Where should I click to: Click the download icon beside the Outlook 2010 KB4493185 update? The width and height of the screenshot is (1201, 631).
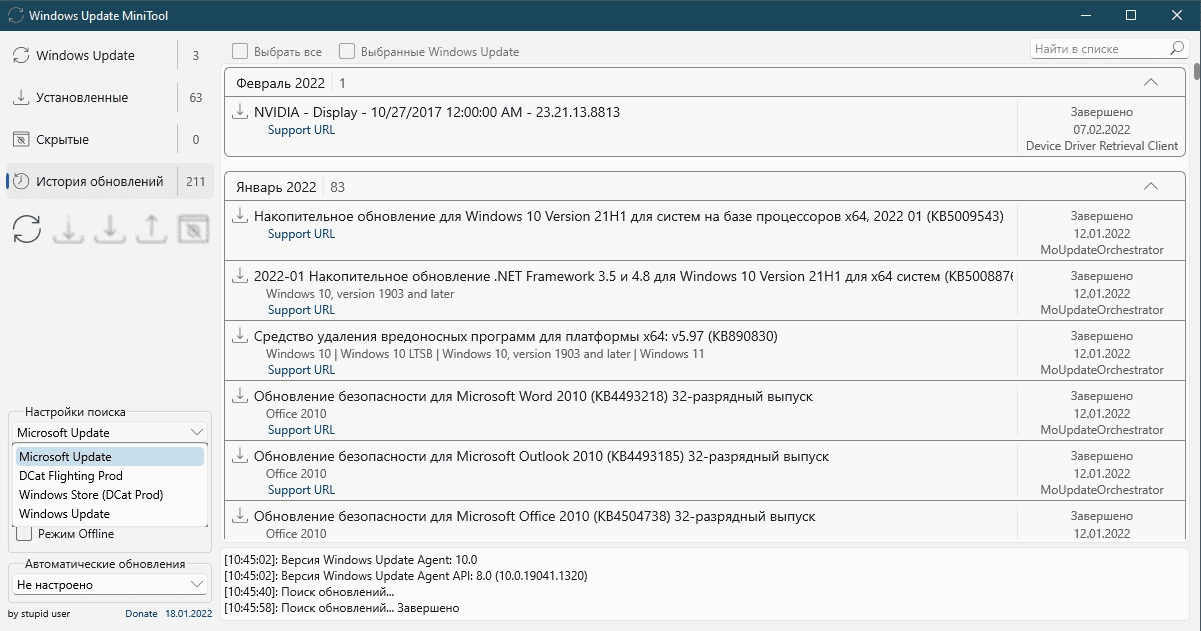(239, 456)
